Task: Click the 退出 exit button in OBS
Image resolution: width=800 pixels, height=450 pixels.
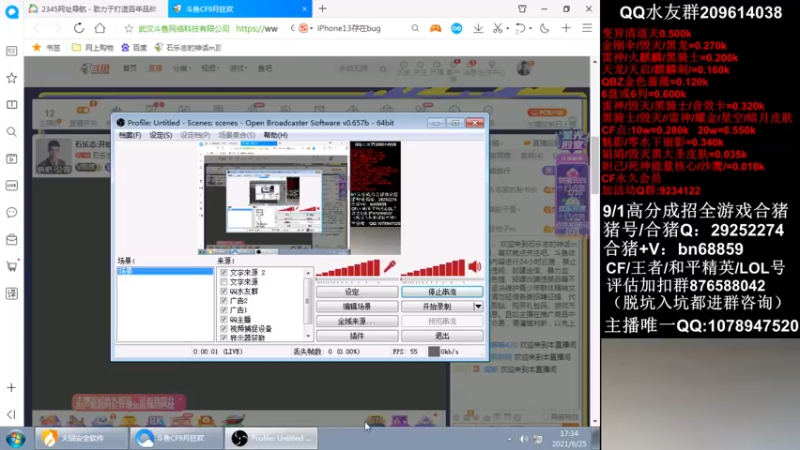Action: pos(442,336)
